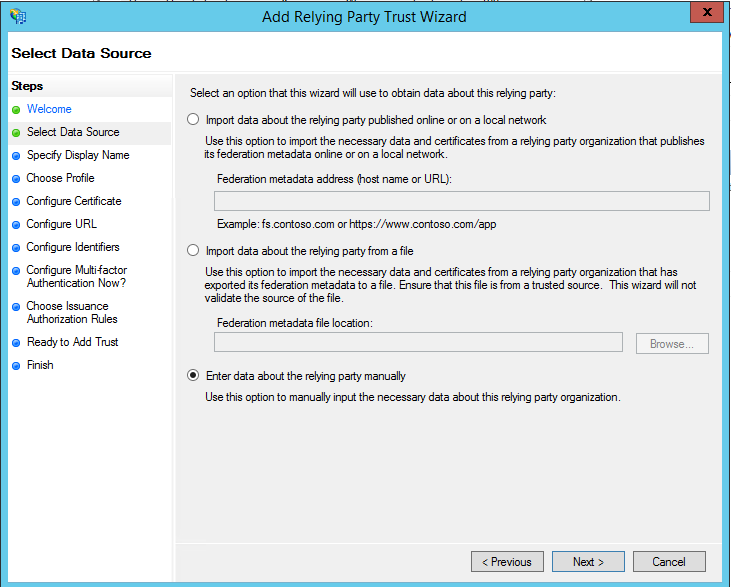Click the blue bullet beside Configure Multi-factor

16,271
